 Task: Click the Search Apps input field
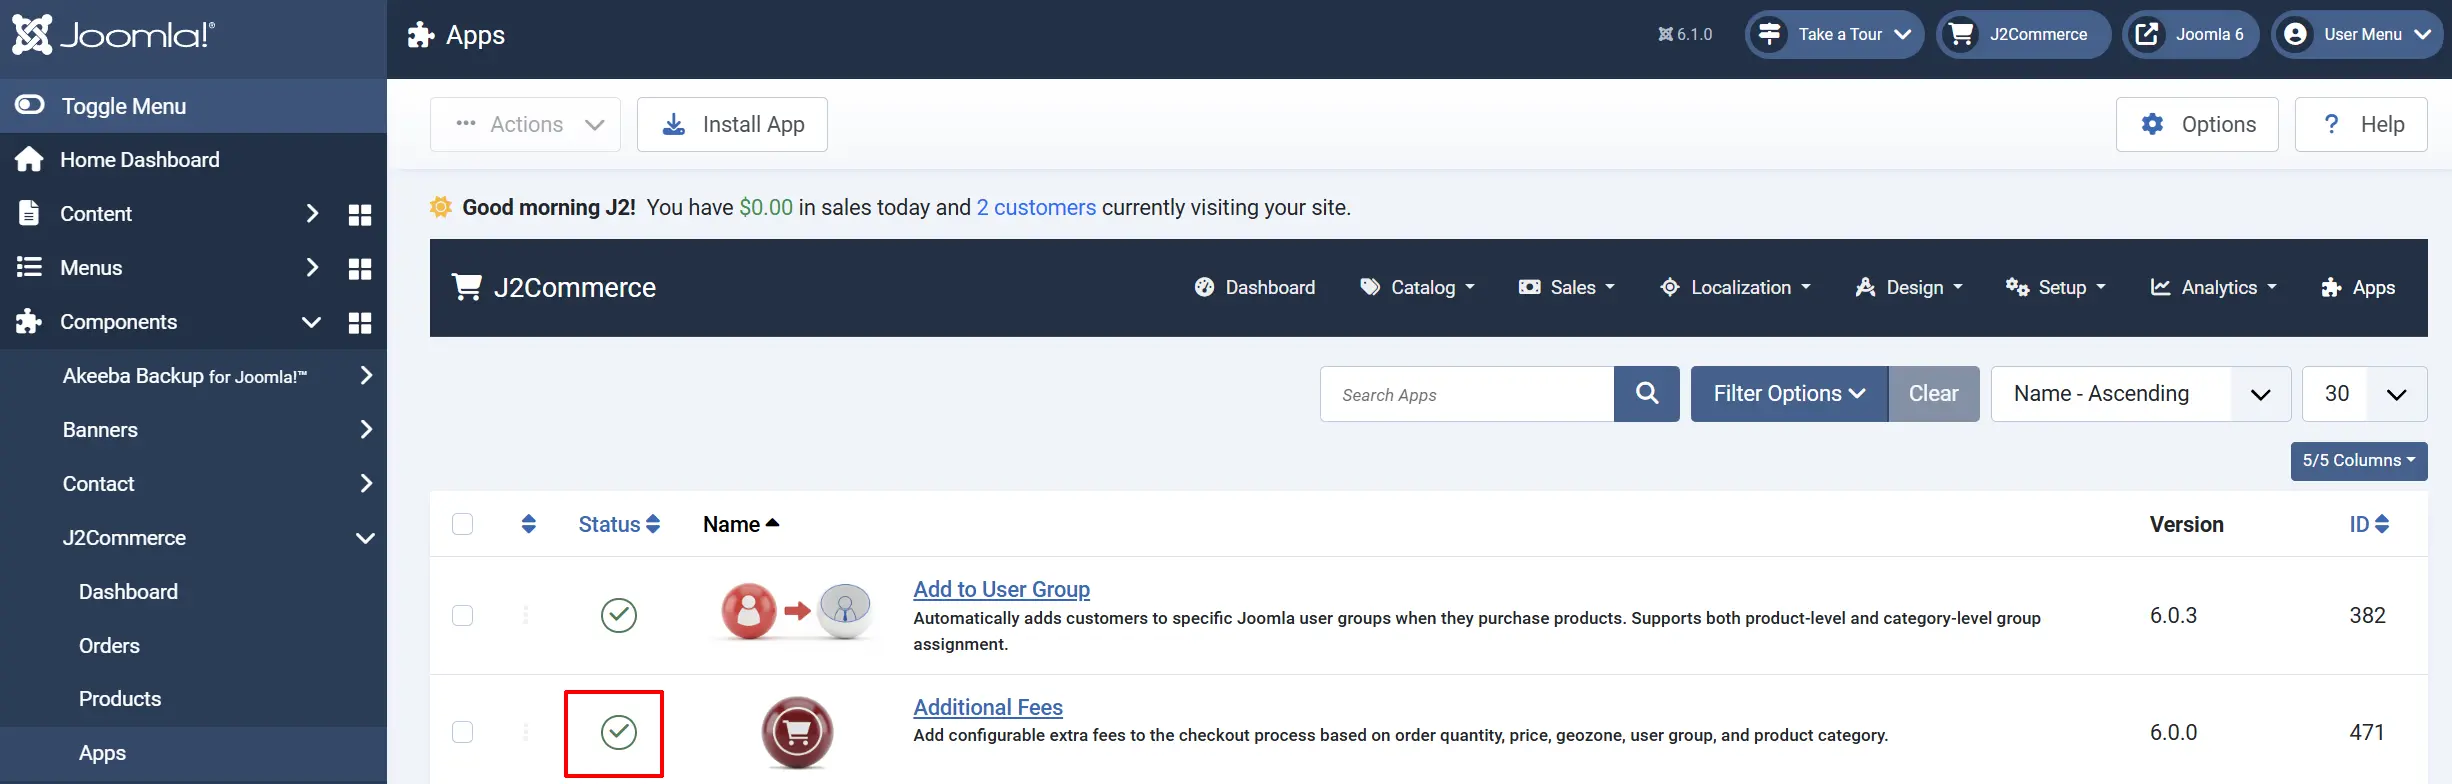click(1467, 394)
